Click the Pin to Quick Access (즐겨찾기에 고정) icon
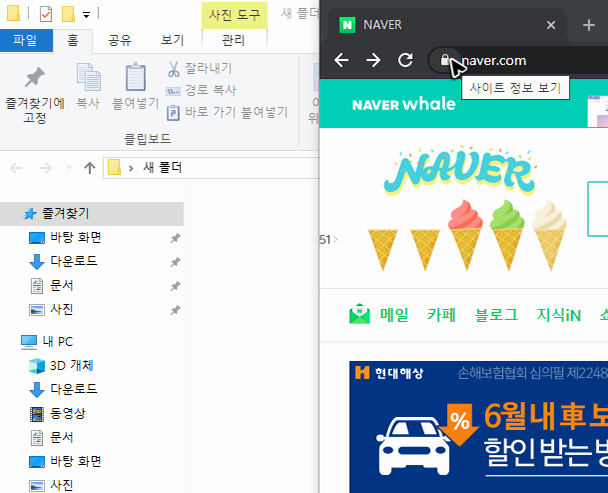Viewport: 608px width, 493px height. click(35, 77)
